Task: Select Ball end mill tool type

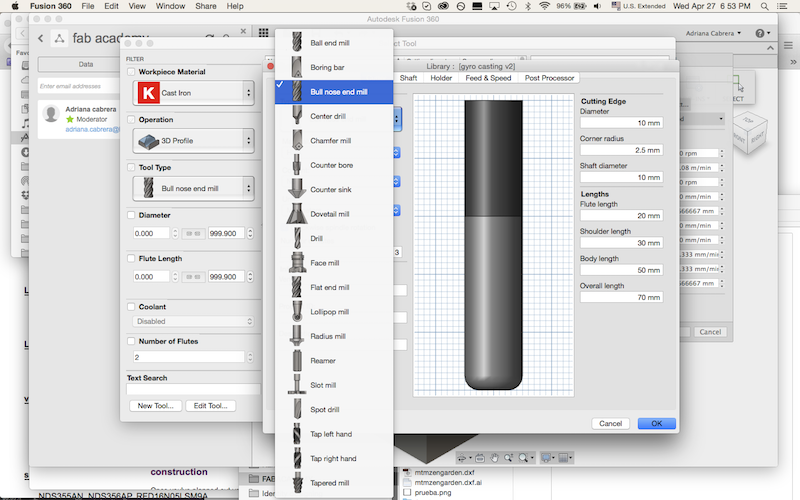Action: [x=334, y=43]
